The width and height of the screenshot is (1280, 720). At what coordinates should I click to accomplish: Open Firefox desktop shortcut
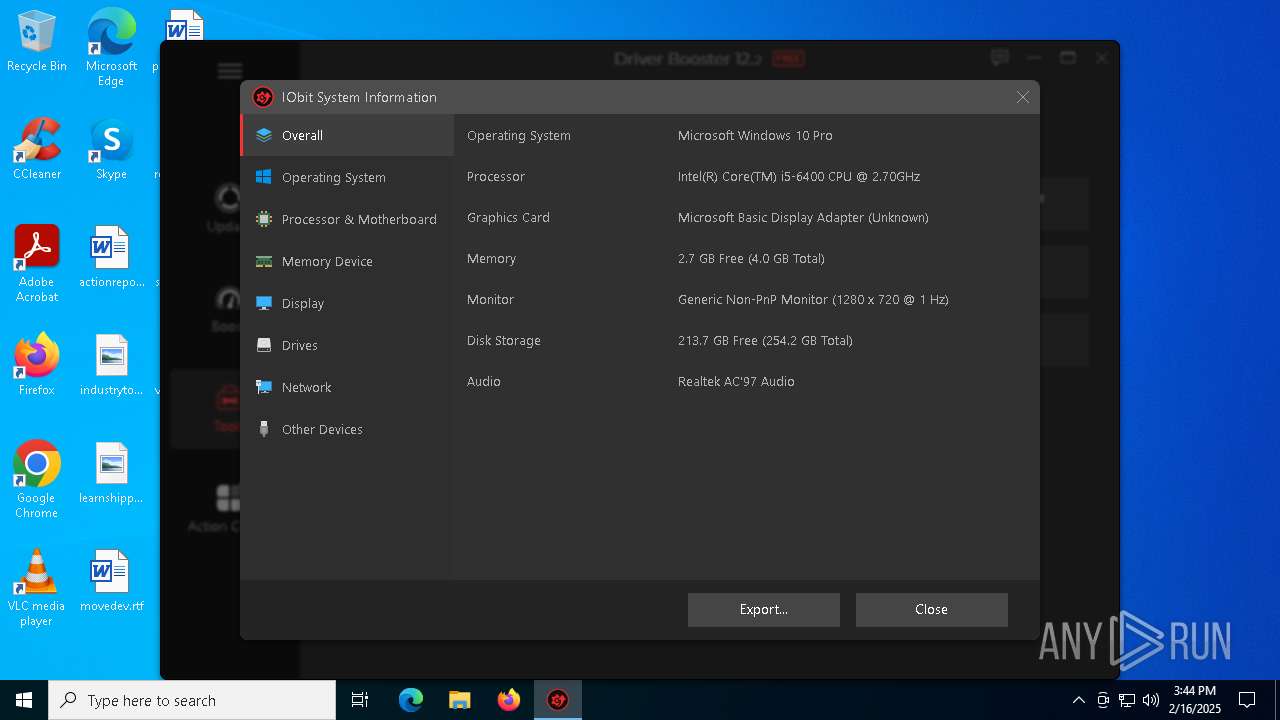(x=37, y=365)
